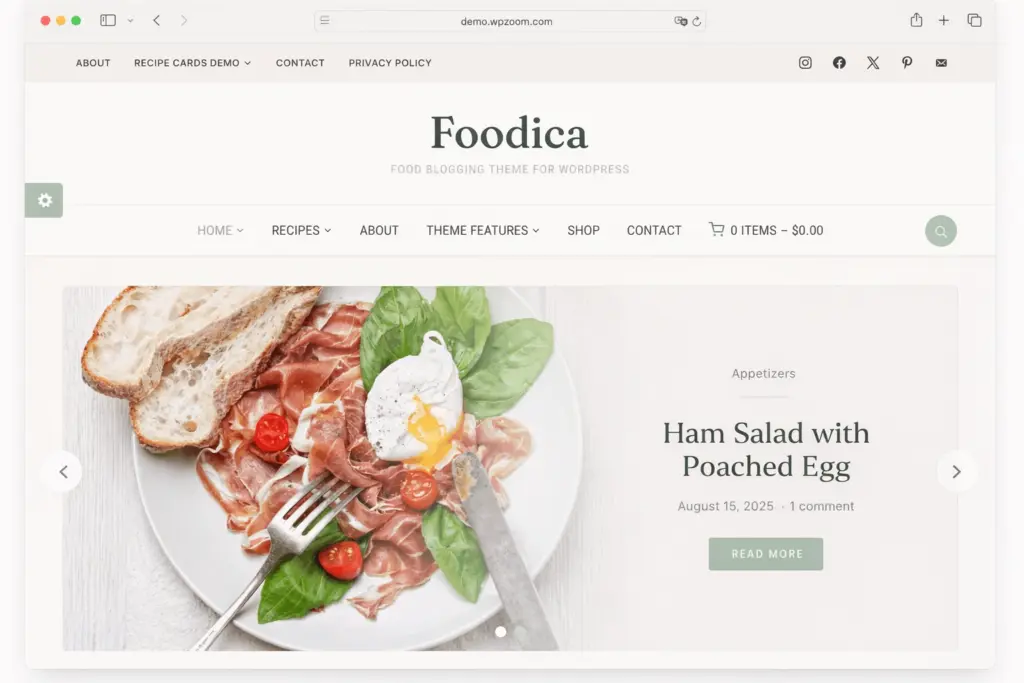The width and height of the screenshot is (1024, 683).
Task: Click the Read More button
Action: 766,554
